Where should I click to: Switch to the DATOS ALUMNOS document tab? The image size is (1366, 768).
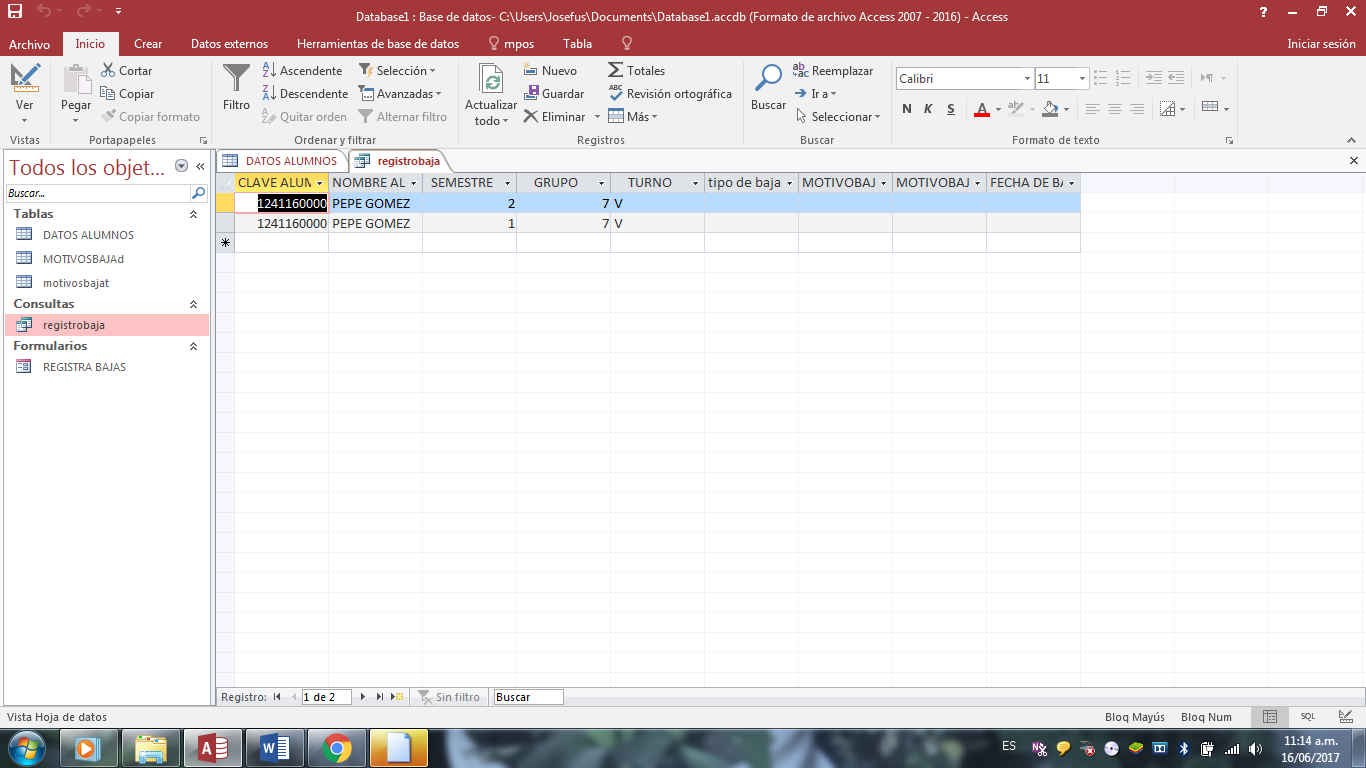pyautogui.click(x=281, y=161)
